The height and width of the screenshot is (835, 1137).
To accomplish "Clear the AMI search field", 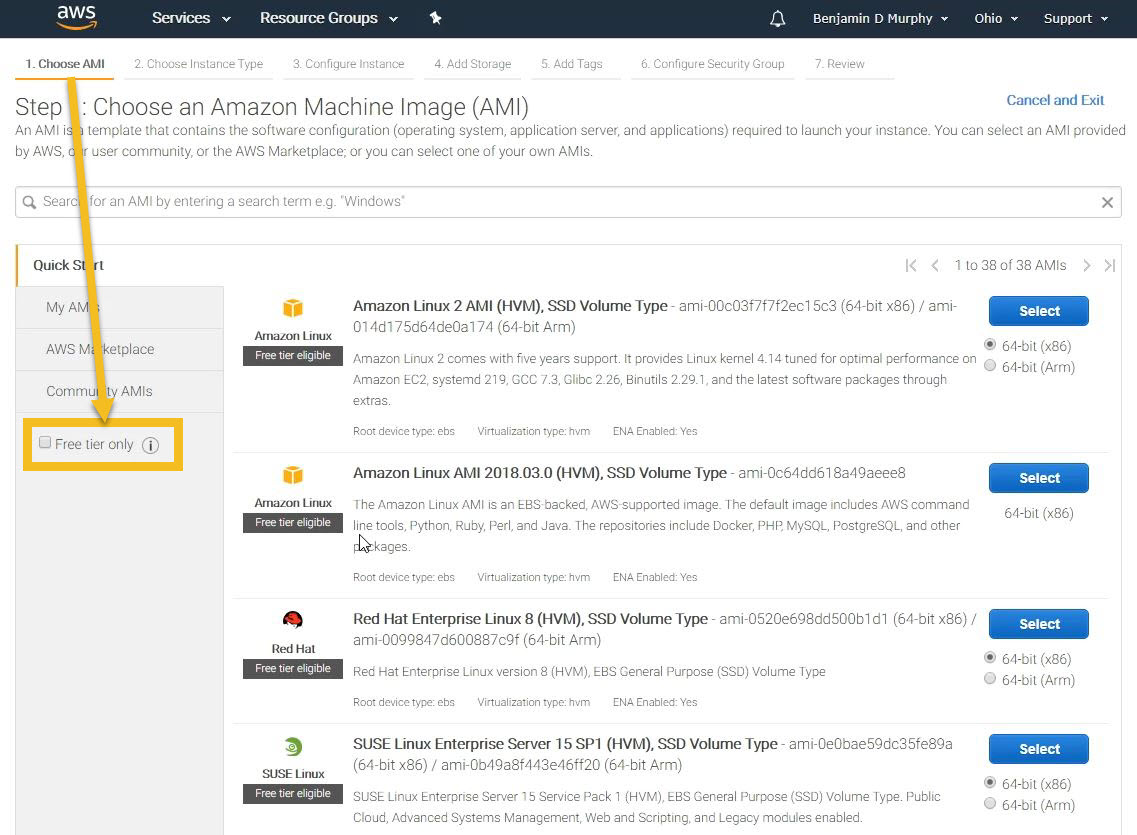I will click(x=1107, y=202).
